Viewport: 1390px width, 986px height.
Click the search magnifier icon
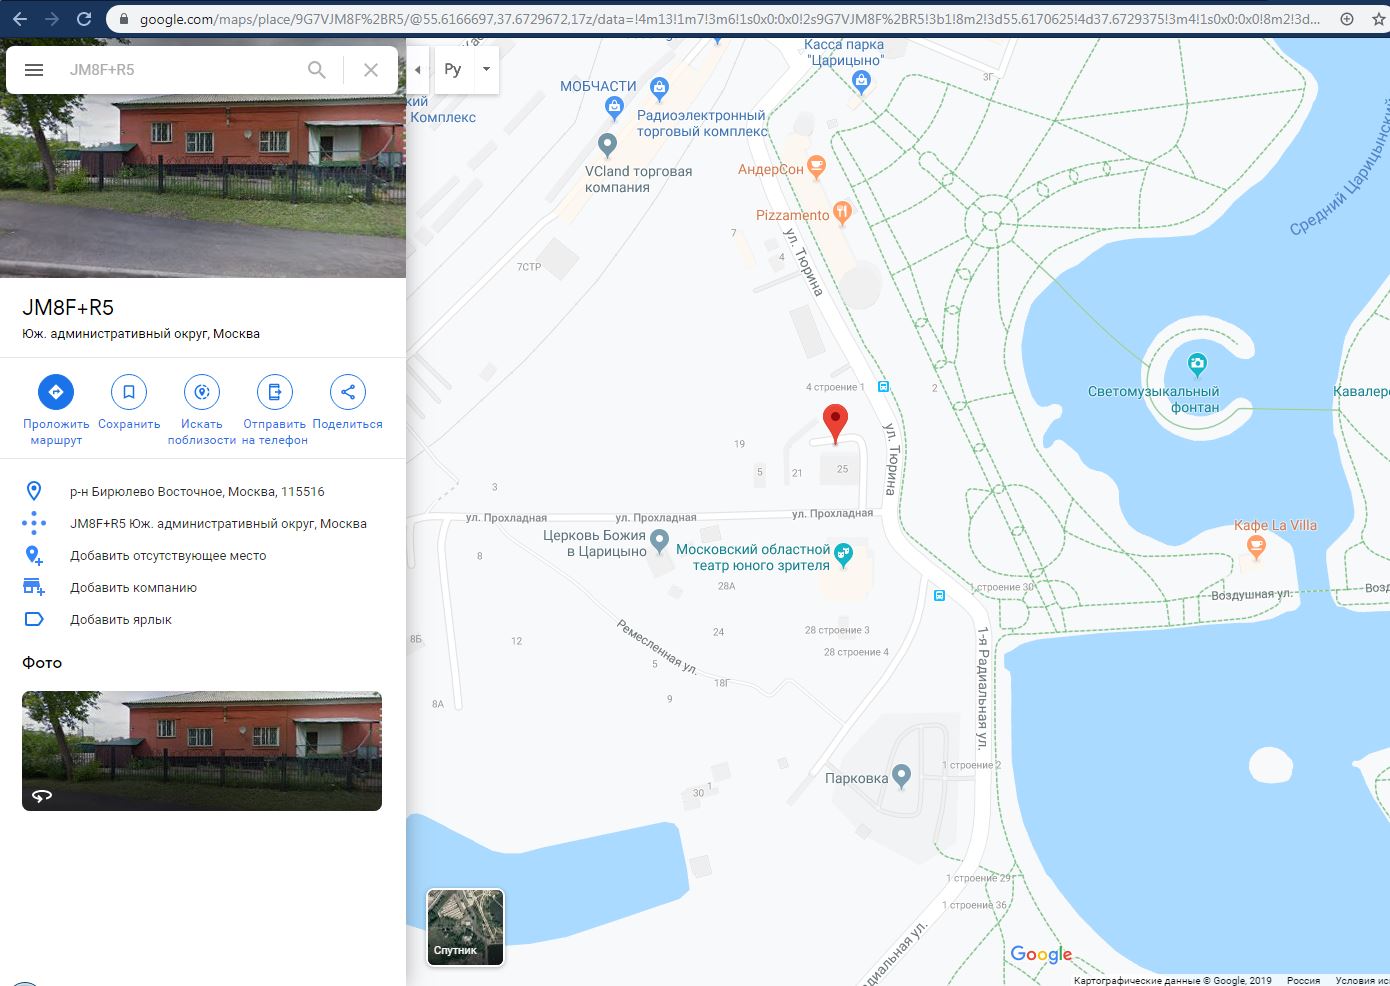[316, 70]
